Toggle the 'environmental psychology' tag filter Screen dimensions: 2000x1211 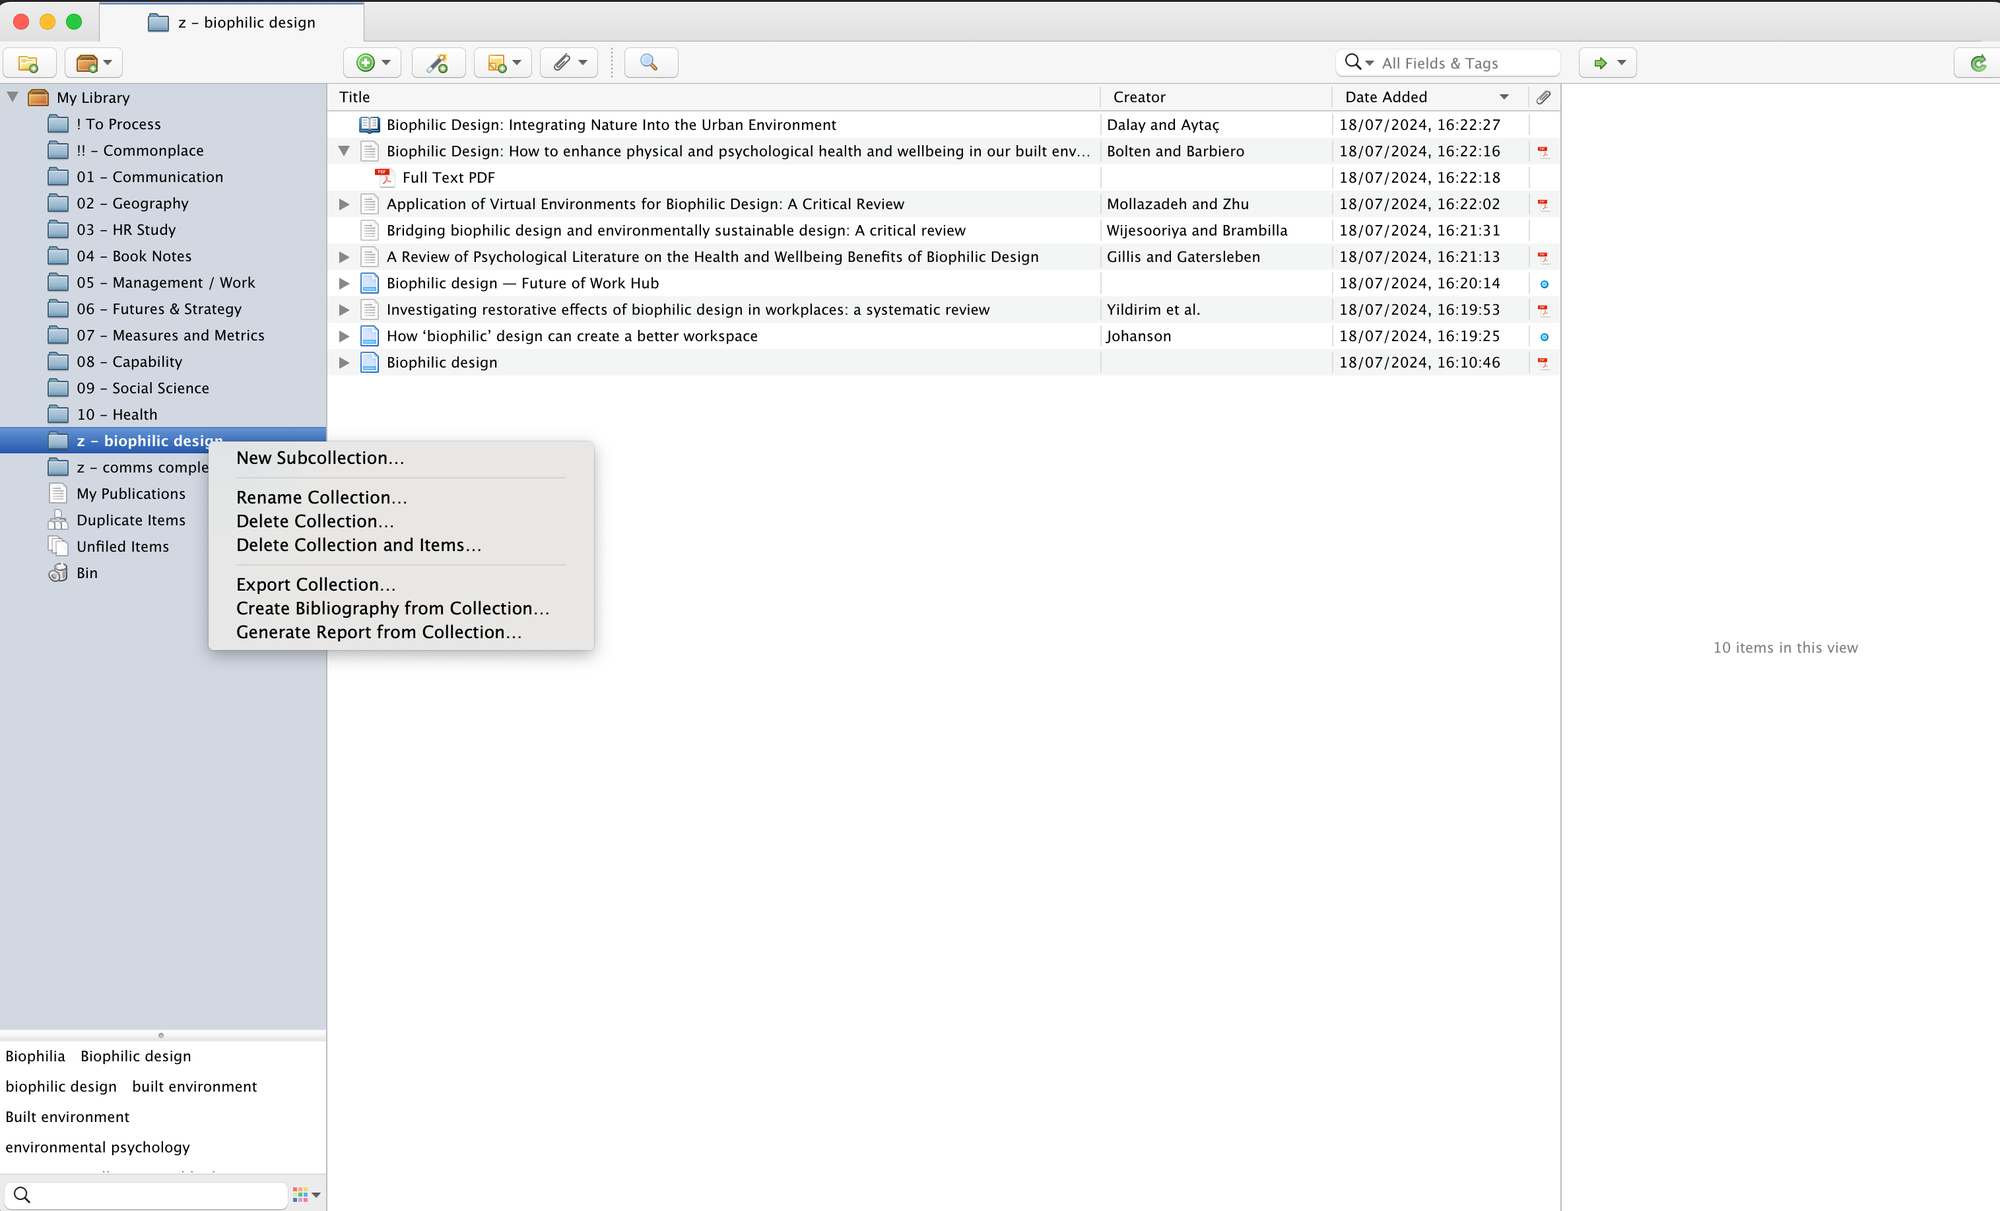pyautogui.click(x=97, y=1147)
